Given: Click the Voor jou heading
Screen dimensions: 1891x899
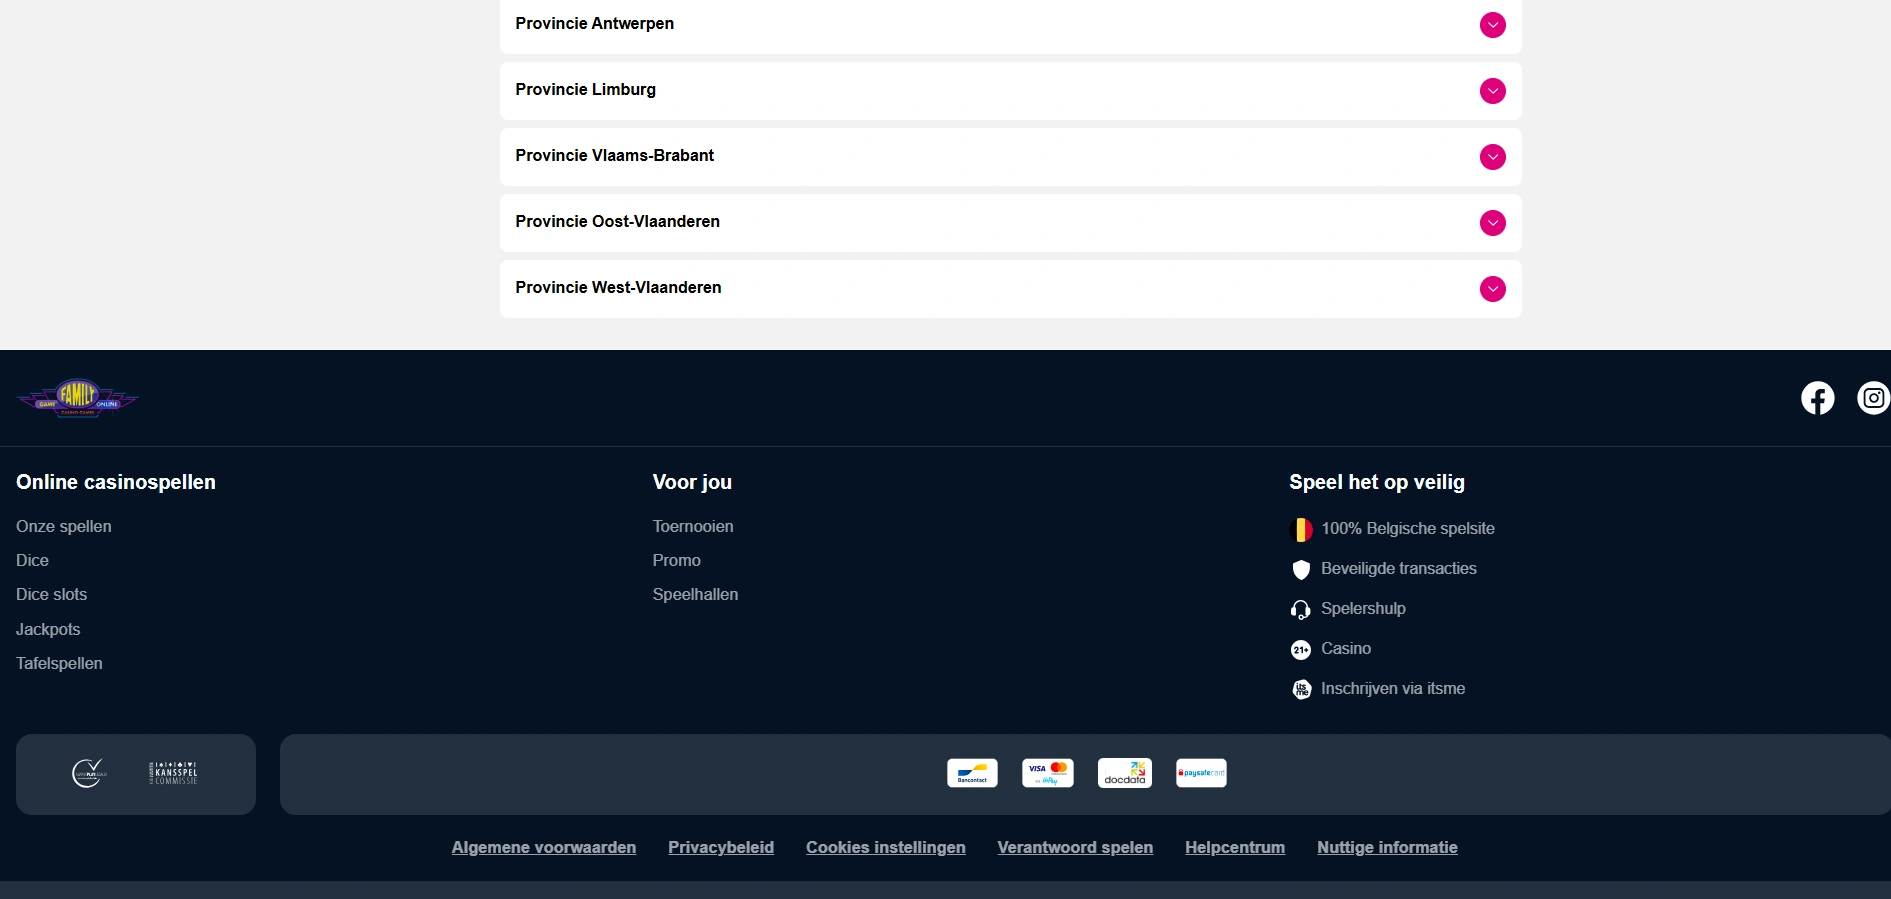Looking at the screenshot, I should pyautogui.click(x=692, y=482).
